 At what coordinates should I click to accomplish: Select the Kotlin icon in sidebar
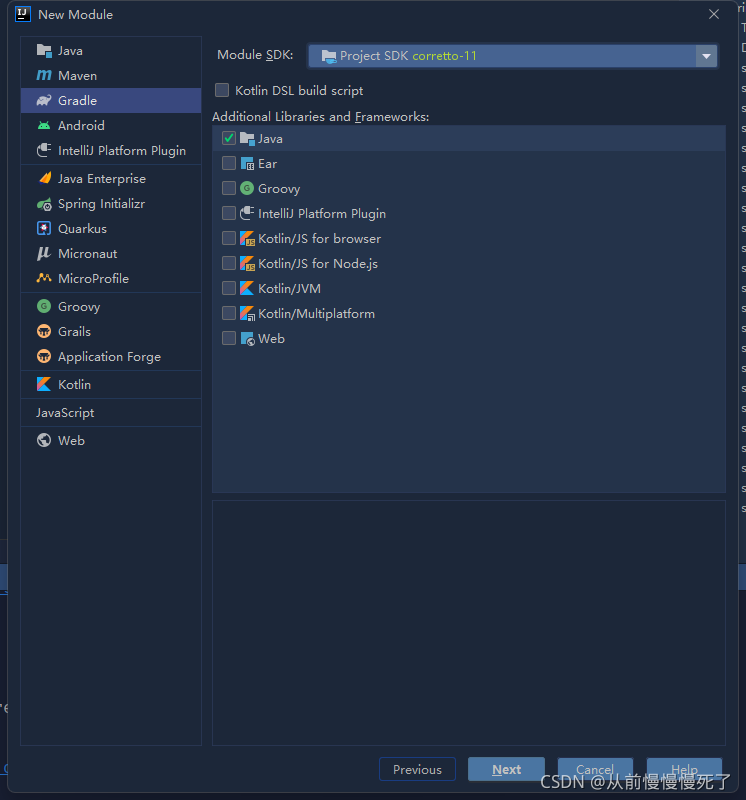pyautogui.click(x=44, y=384)
